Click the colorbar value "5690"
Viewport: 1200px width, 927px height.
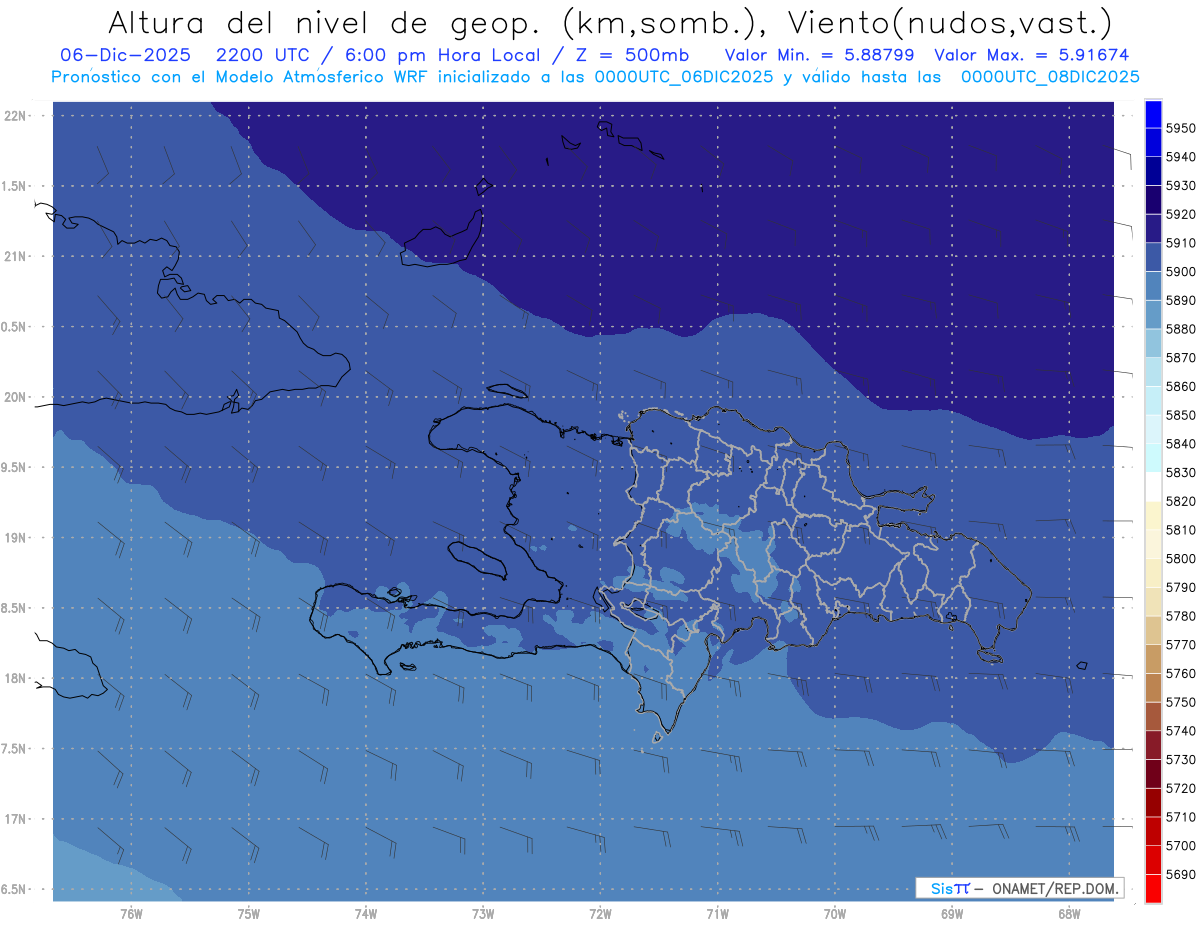1180,874
